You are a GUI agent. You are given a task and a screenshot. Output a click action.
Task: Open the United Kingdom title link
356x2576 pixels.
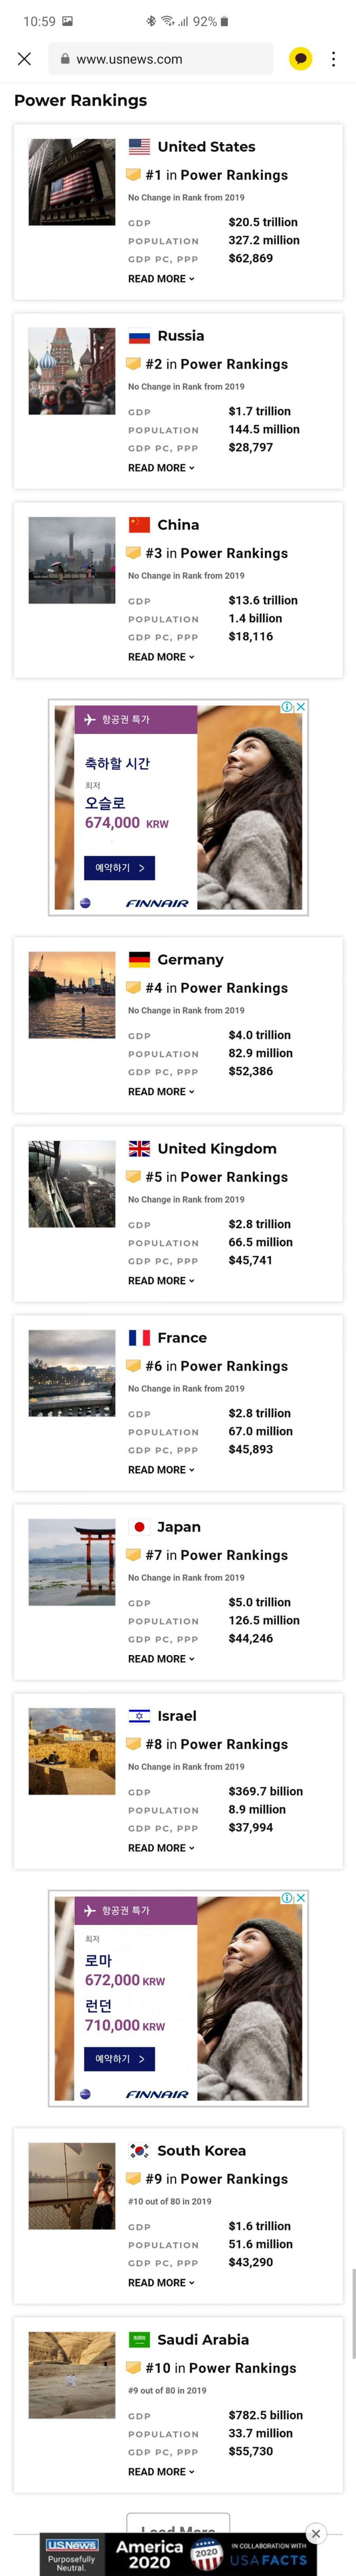[216, 1148]
